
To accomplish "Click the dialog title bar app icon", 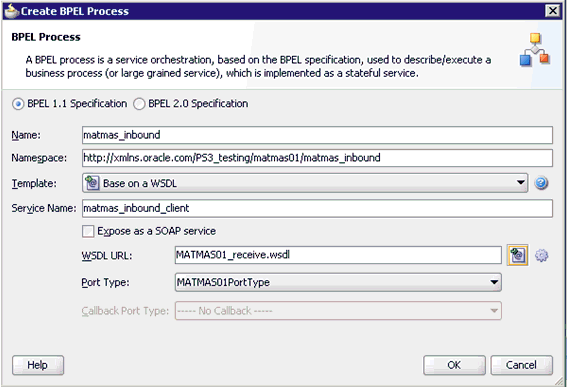I will pos(11,11).
